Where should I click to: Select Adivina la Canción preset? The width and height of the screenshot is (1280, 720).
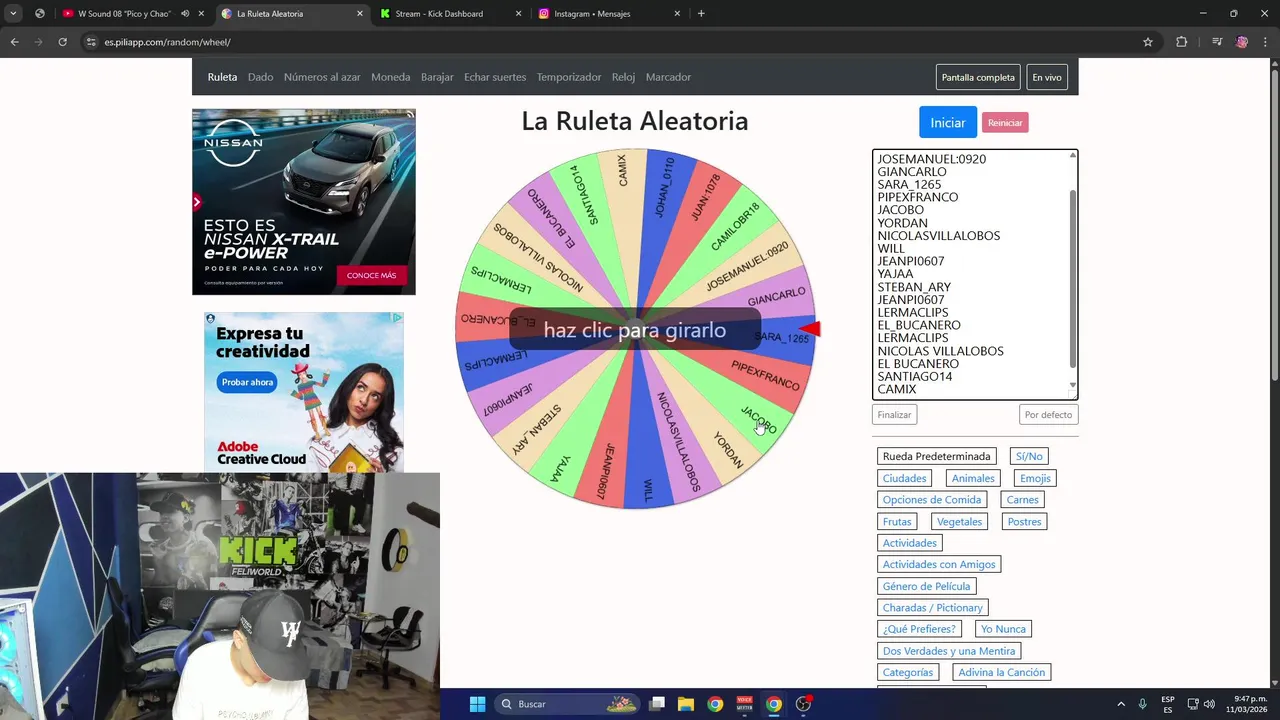click(1002, 672)
